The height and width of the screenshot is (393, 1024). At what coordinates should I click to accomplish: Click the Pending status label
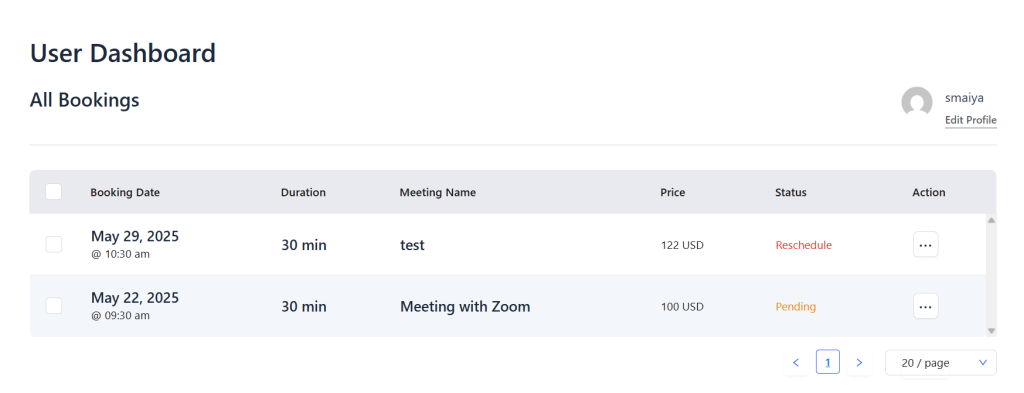(x=796, y=307)
